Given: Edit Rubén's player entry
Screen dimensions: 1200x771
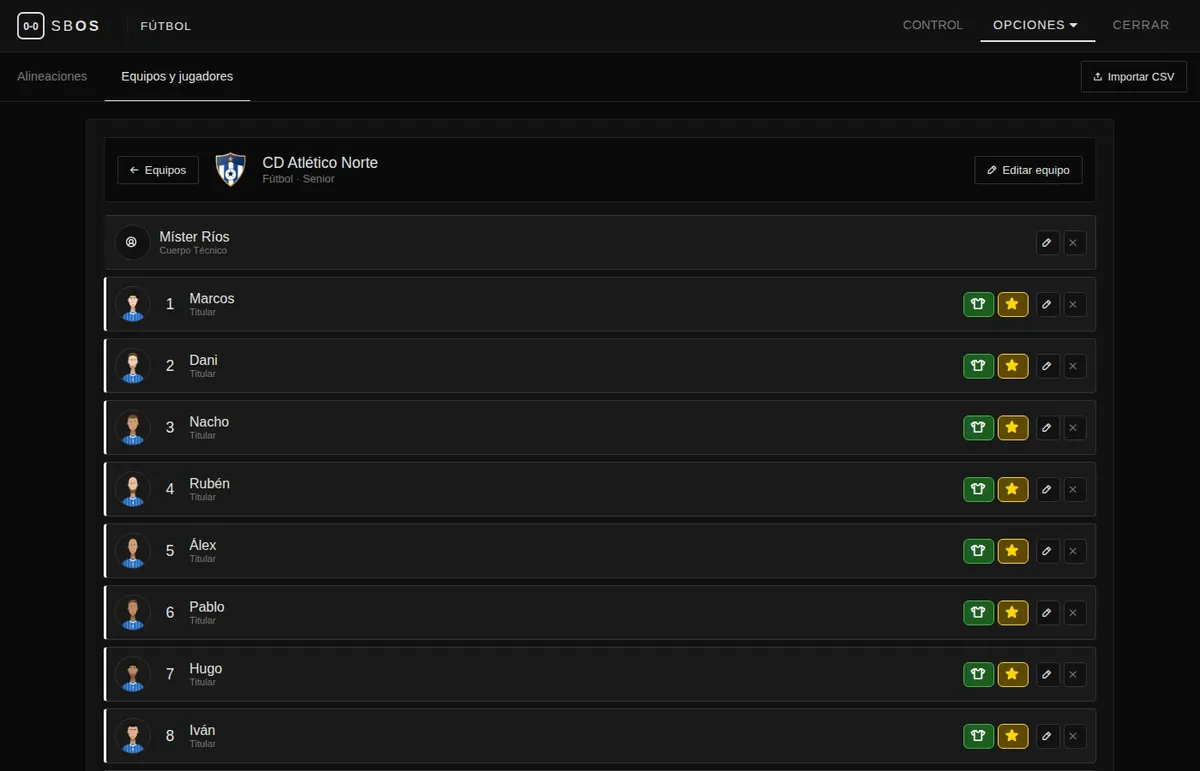Looking at the screenshot, I should (x=1047, y=490).
